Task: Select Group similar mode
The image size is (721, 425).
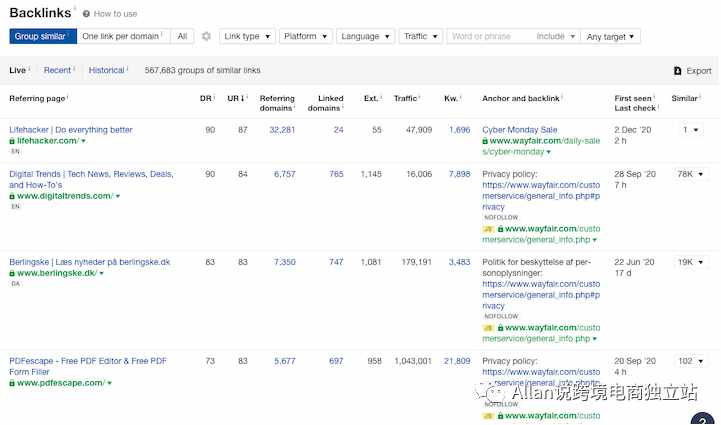Action: click(x=43, y=36)
